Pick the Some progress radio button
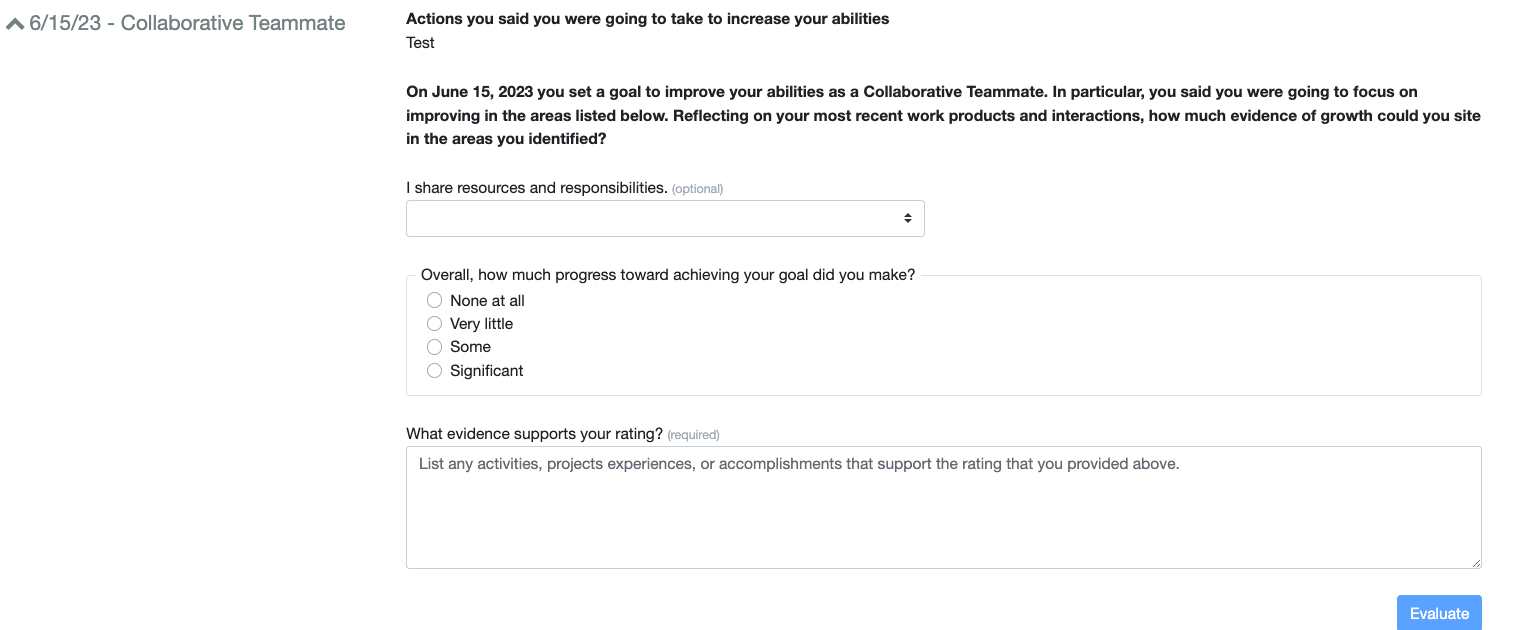This screenshot has width=1513, height=630. [x=434, y=347]
